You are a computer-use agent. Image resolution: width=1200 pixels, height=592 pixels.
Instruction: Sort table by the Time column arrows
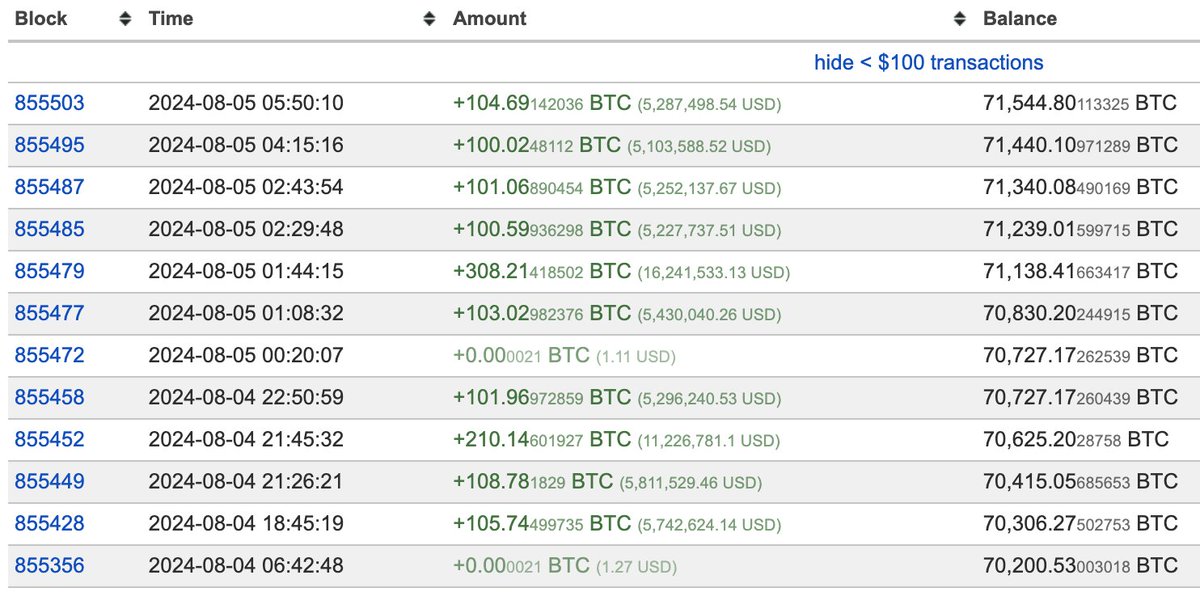coord(429,19)
